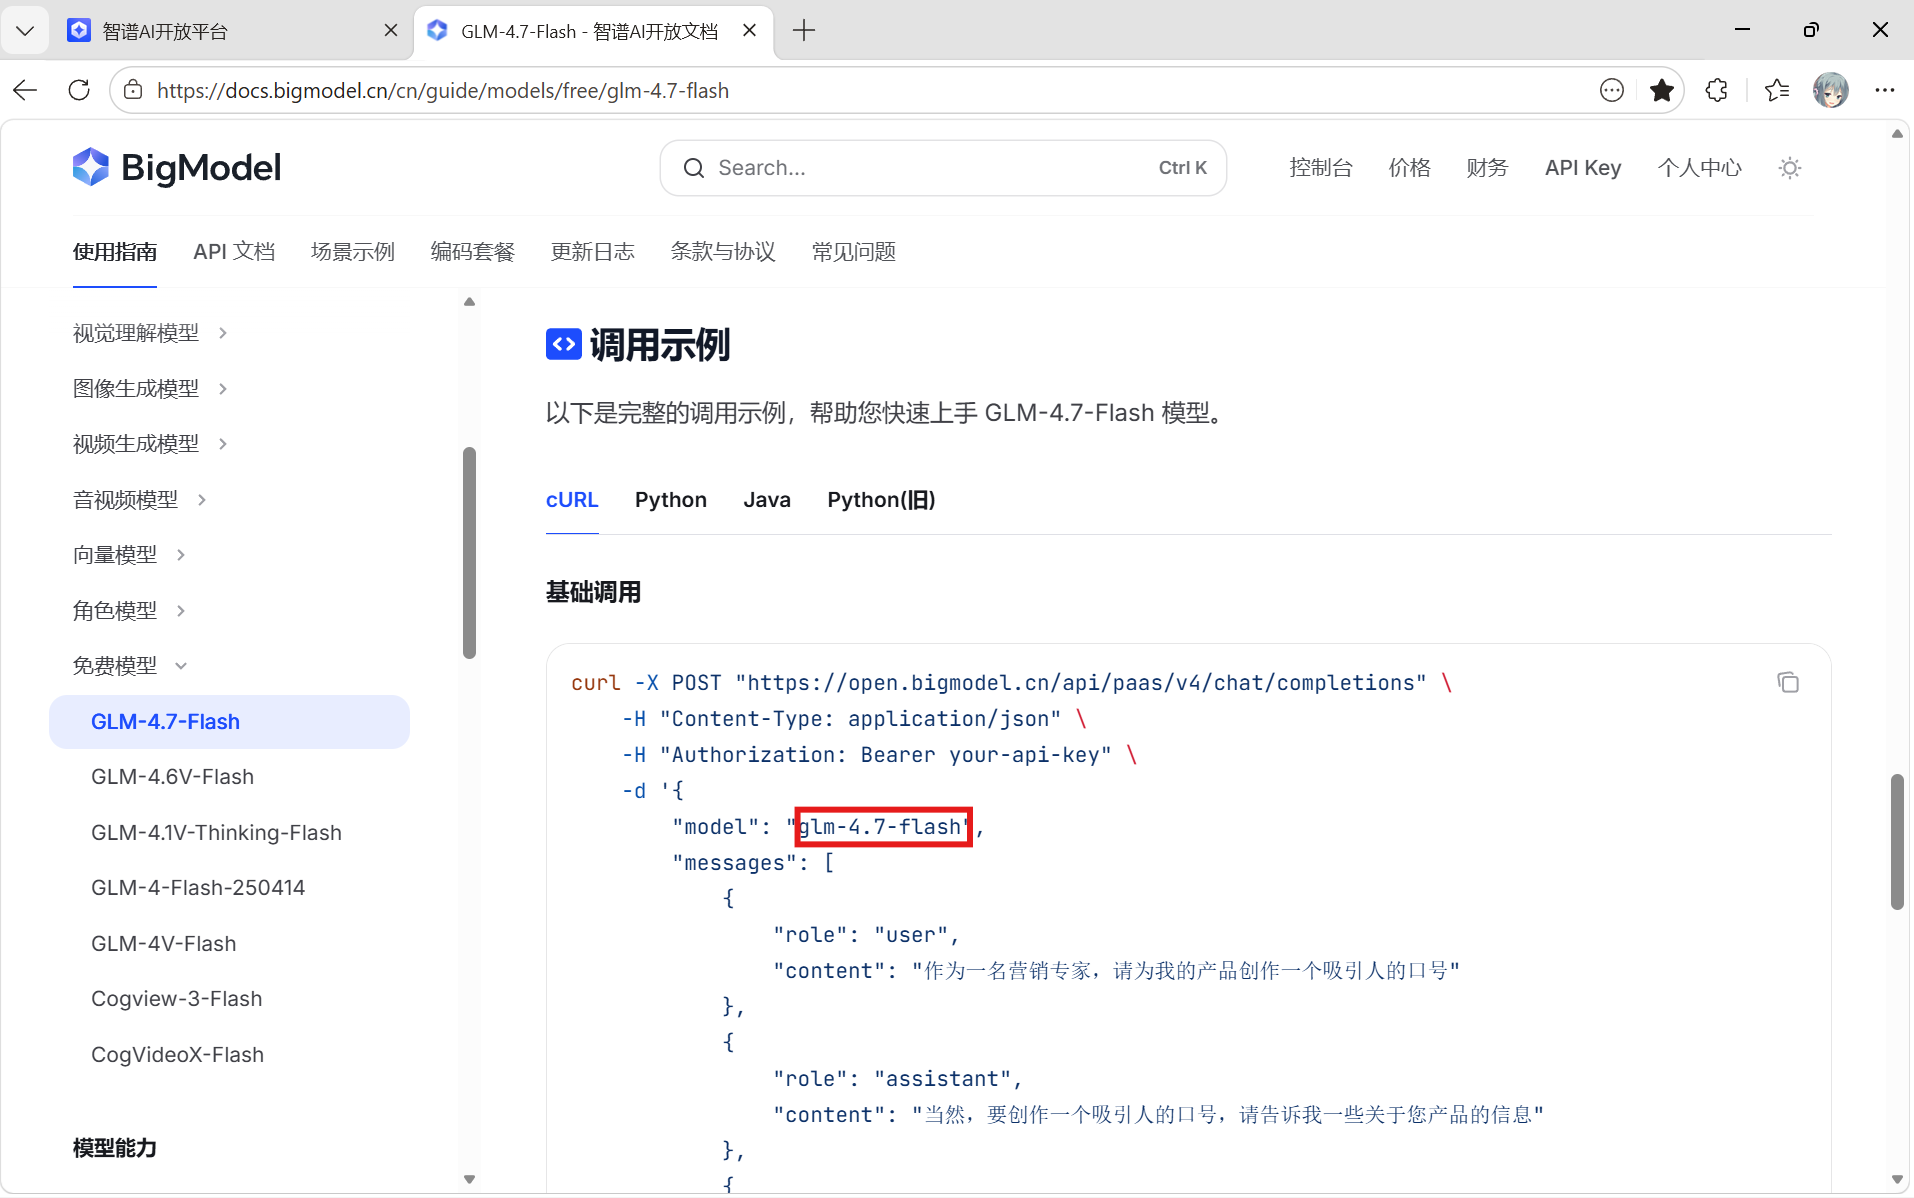Viewport: 1914px width, 1198px height.
Task: Open CogVideoX-Flash sidebar item
Action: point(178,1054)
